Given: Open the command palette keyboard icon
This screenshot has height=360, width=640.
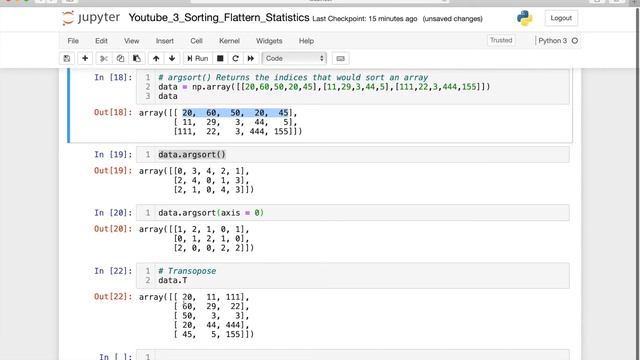Looking at the screenshot, I should pyautogui.click(x=340, y=58).
